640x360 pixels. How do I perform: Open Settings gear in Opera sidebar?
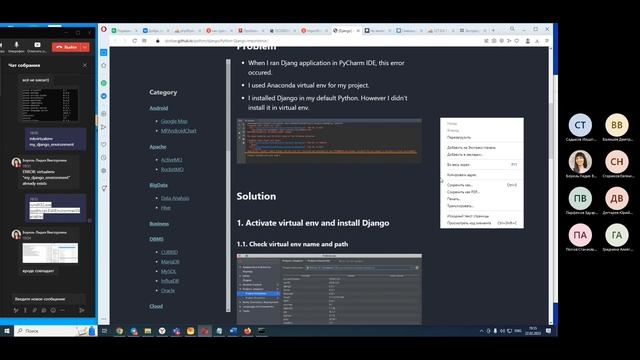coord(104,171)
